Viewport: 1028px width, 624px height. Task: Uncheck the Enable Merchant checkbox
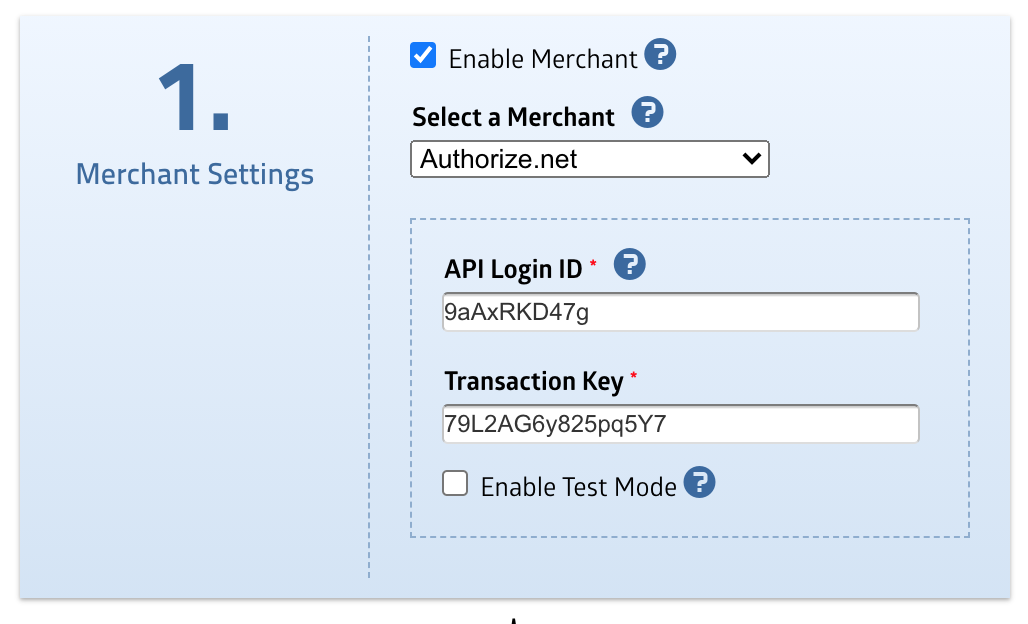[x=423, y=55]
